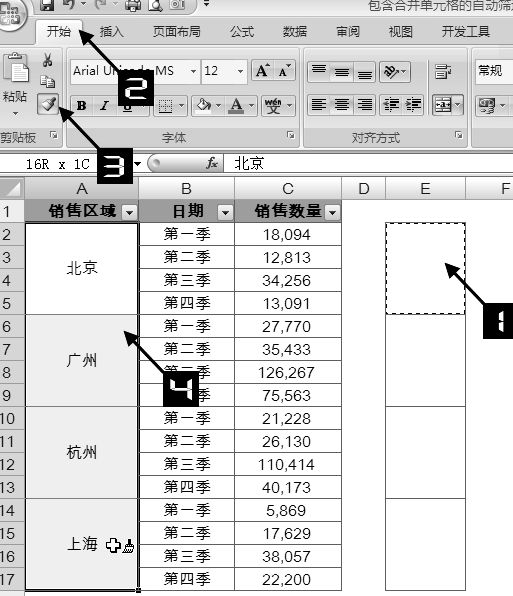Click the Save icon in quick access toolbar

point(47,5)
